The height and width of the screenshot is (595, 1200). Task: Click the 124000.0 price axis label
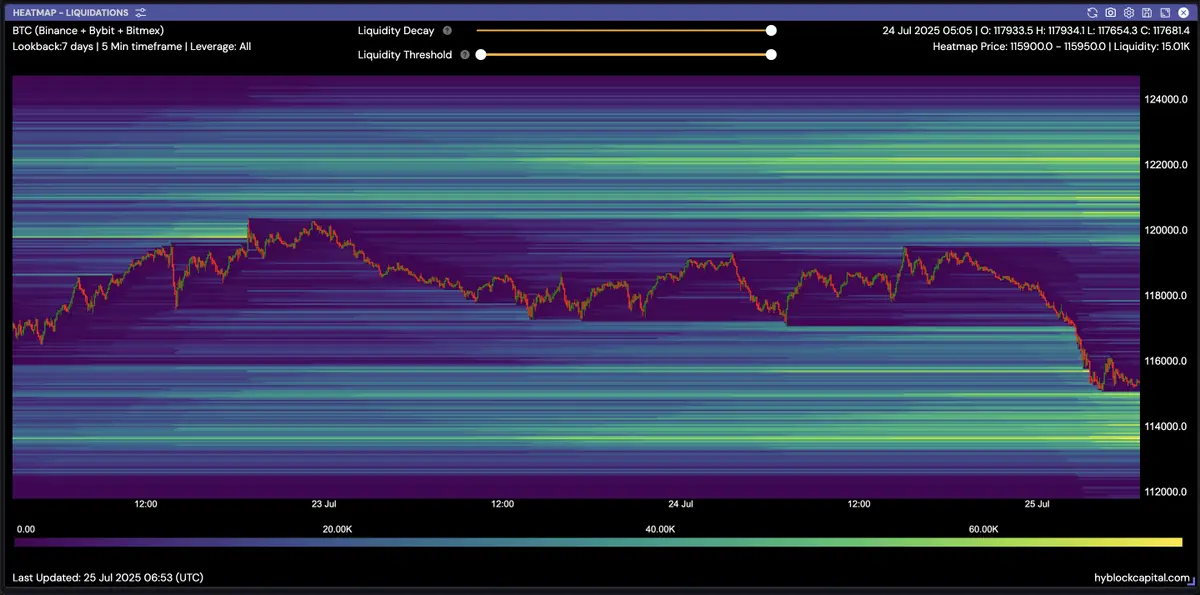1166,99
